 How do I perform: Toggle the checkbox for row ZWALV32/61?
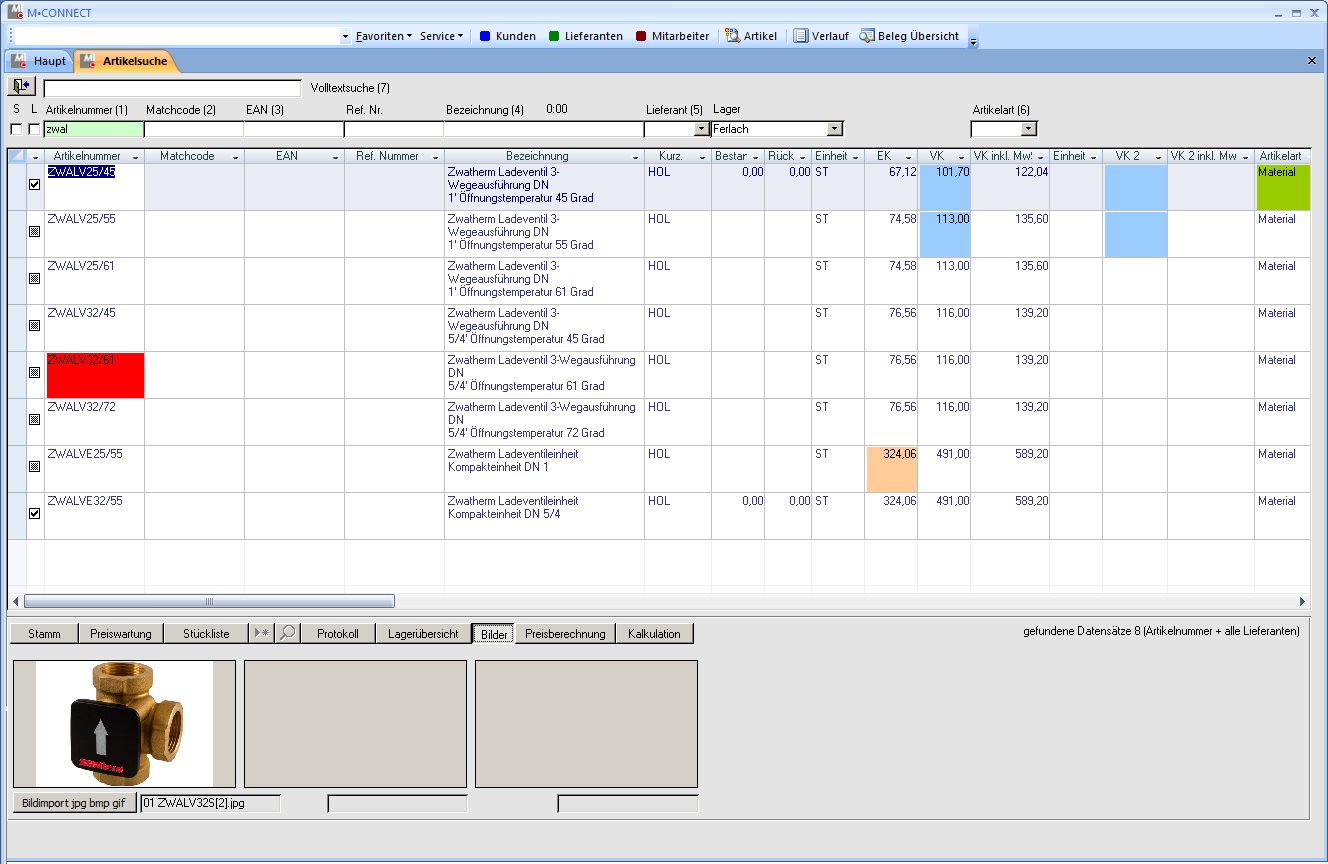pos(35,372)
